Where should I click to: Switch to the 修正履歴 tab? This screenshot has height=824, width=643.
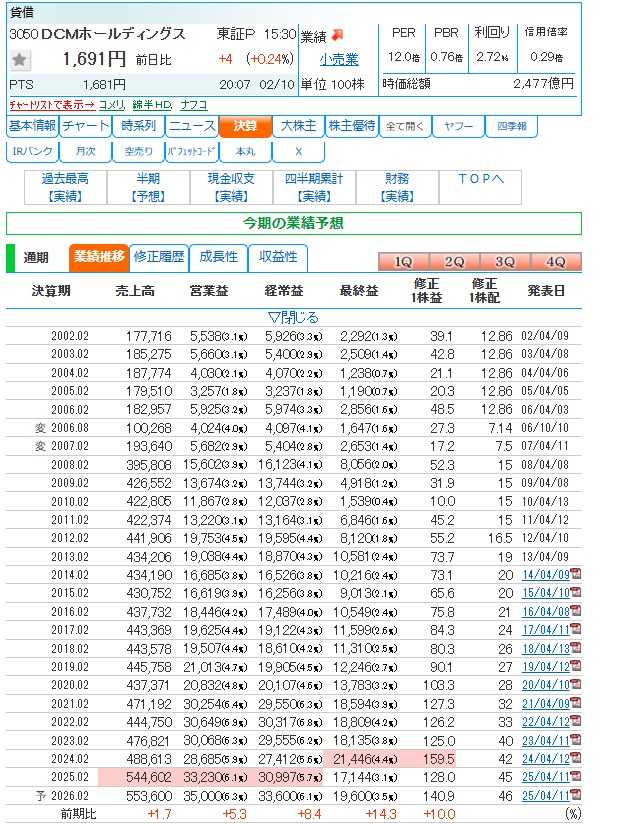click(159, 257)
